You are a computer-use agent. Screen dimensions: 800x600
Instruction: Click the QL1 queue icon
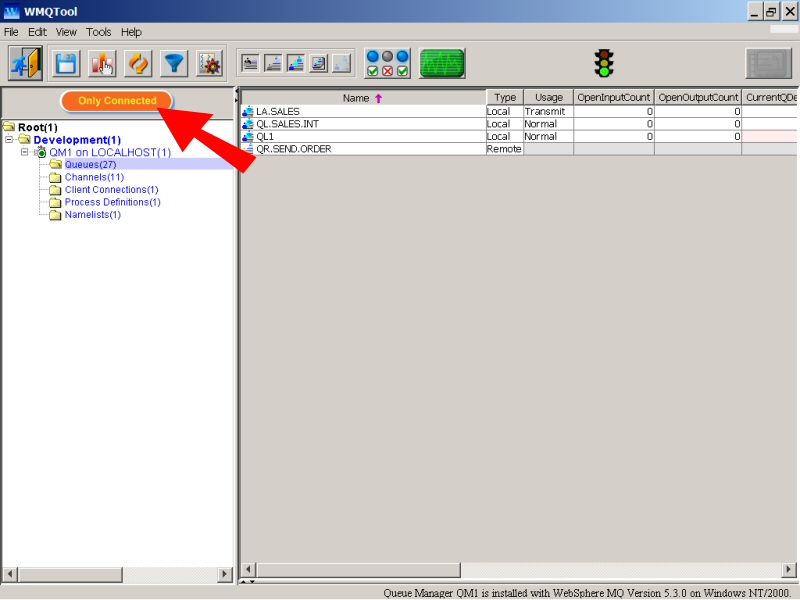point(248,136)
